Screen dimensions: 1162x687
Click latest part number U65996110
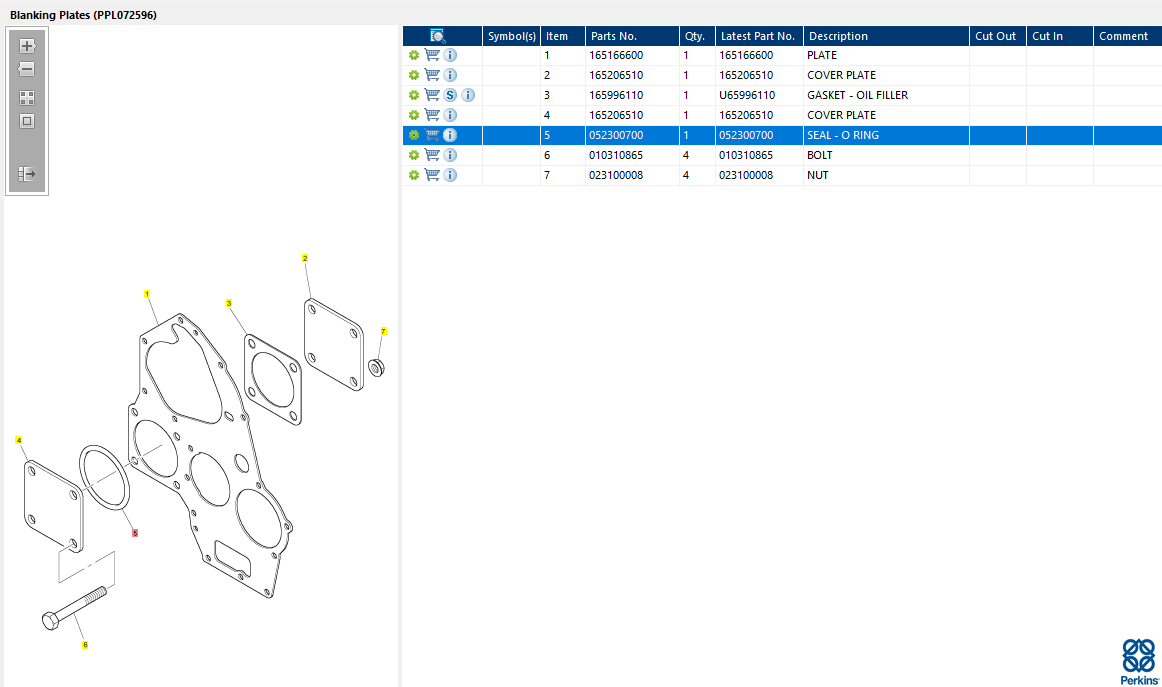tap(747, 95)
